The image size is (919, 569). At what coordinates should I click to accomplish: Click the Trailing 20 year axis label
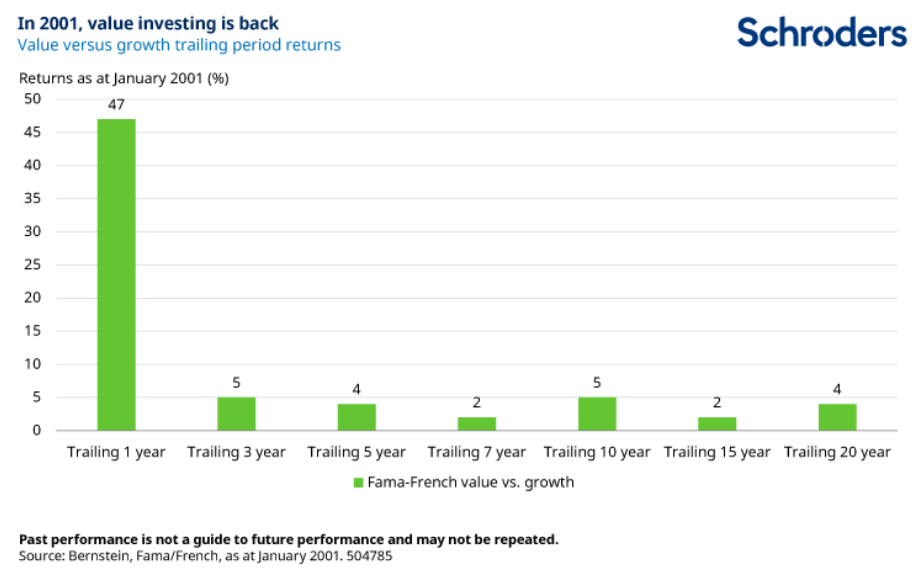click(x=837, y=452)
